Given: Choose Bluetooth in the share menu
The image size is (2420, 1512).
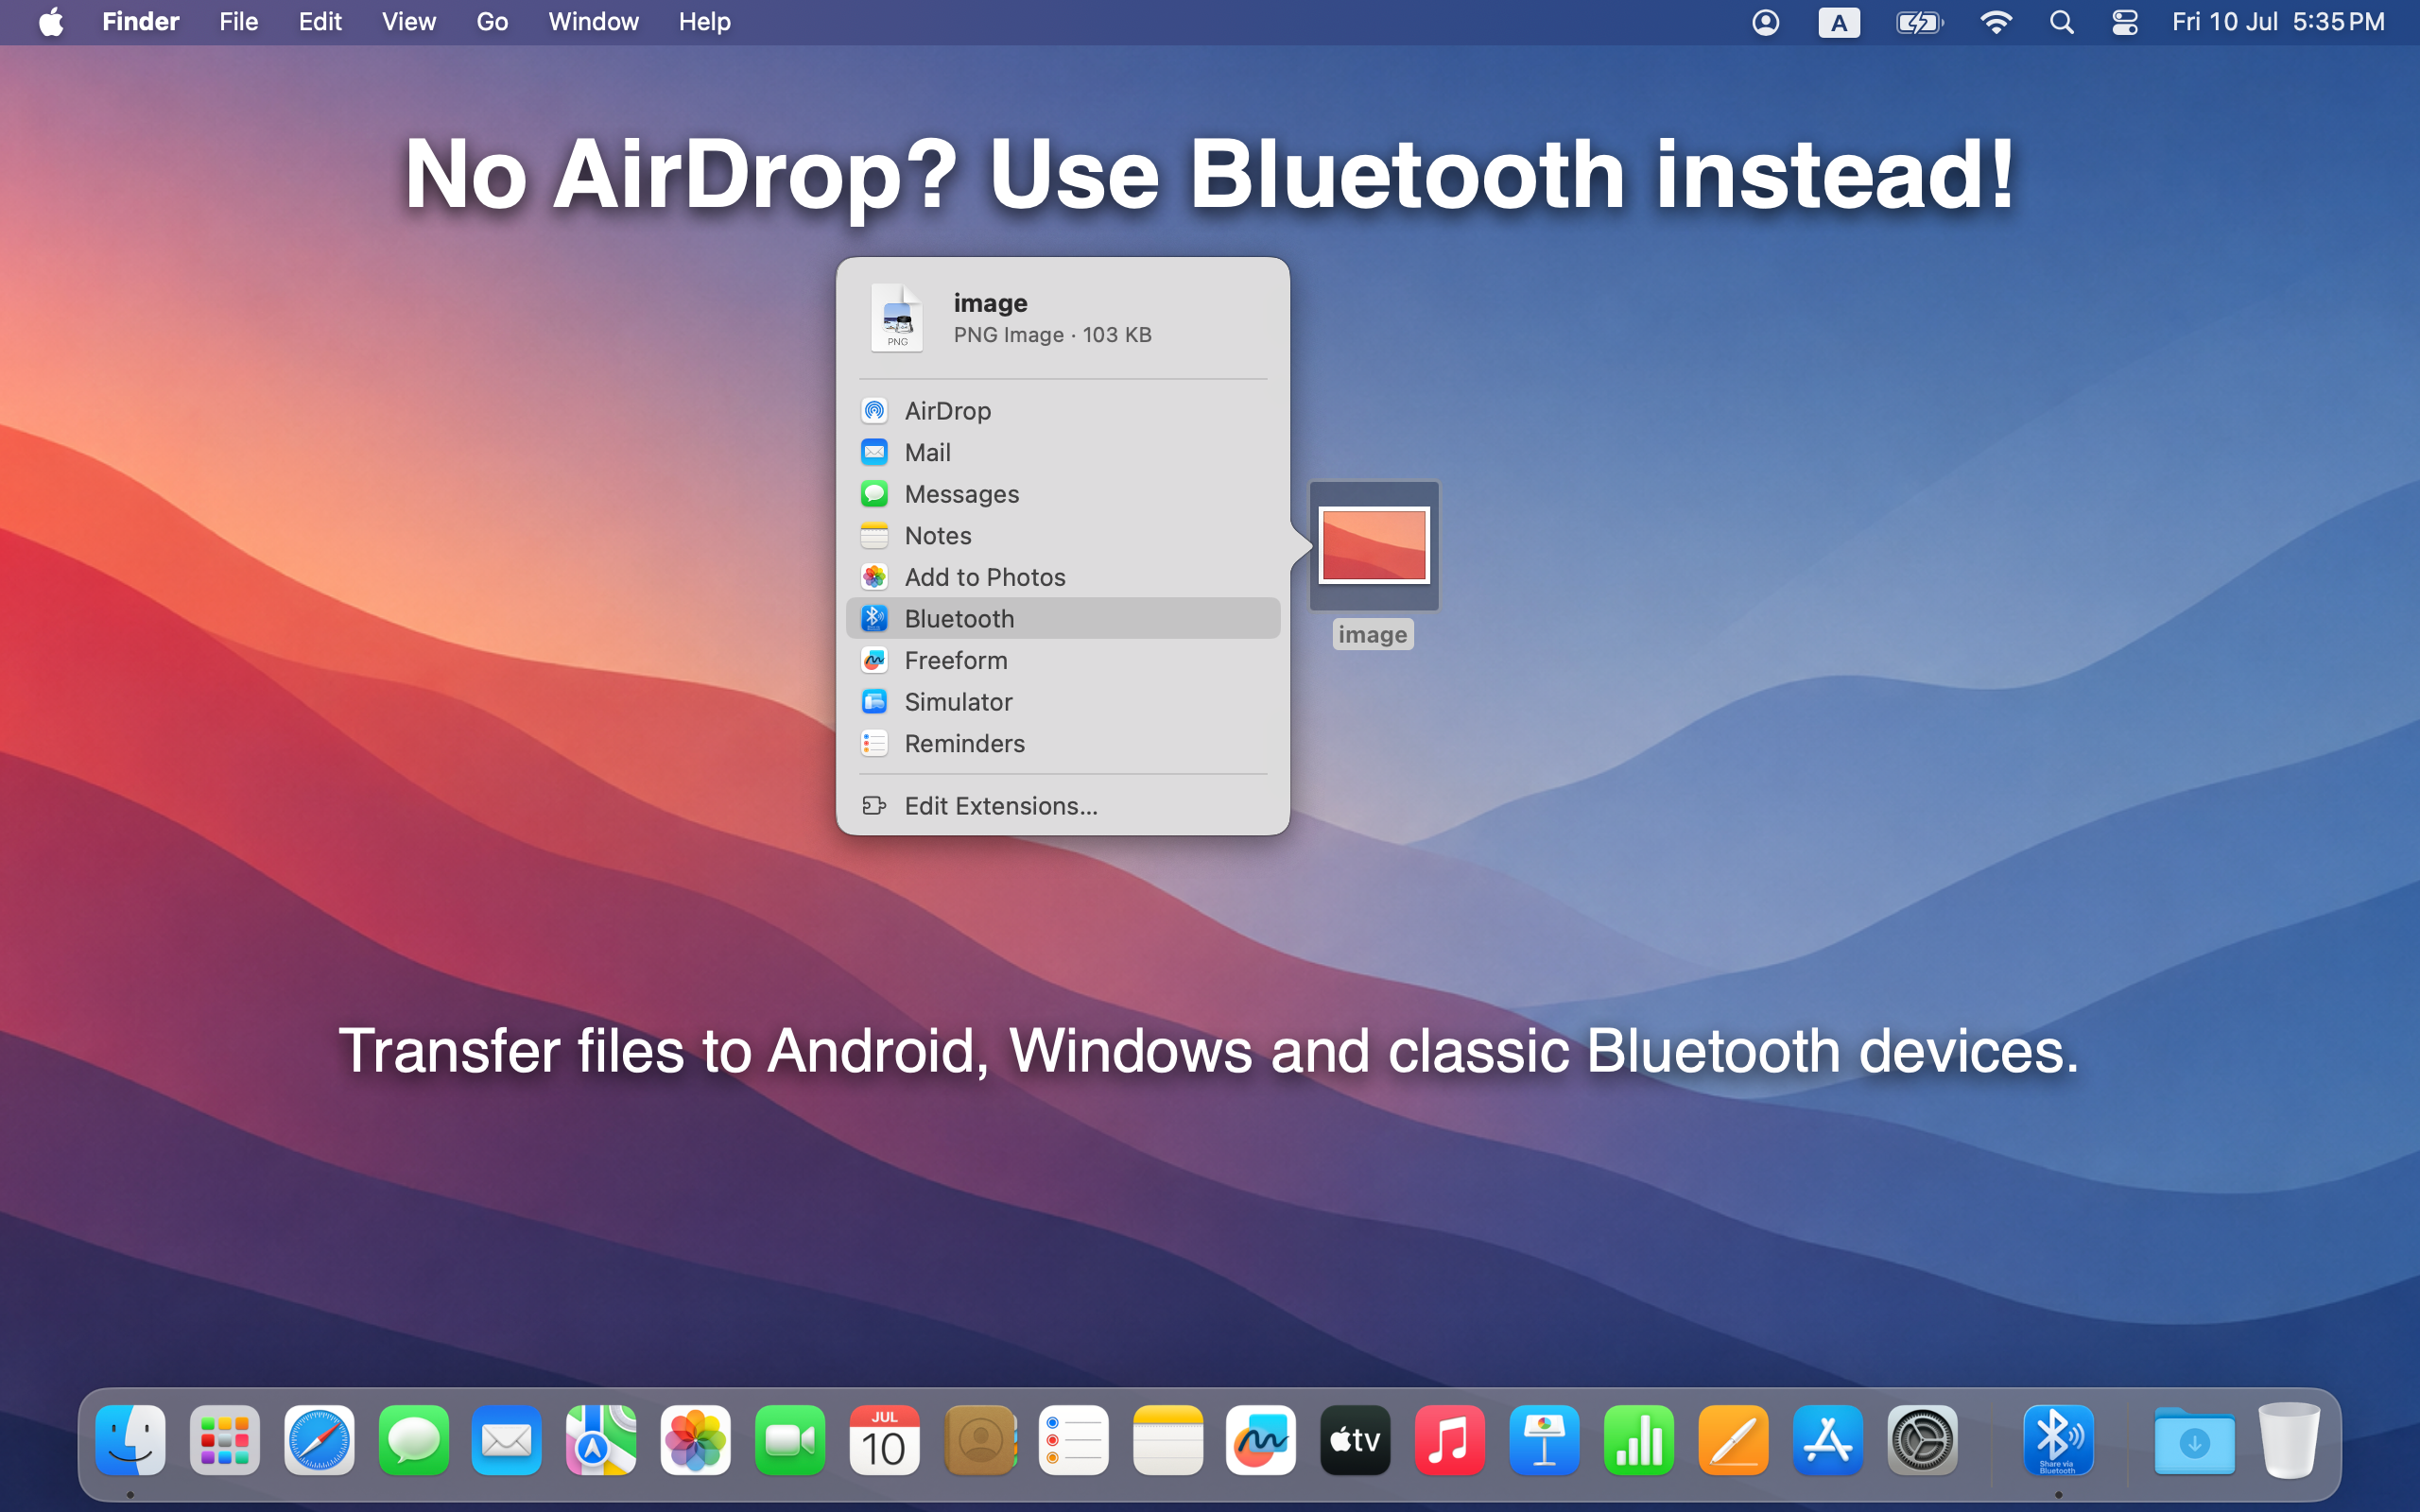Looking at the screenshot, I should tap(1062, 619).
